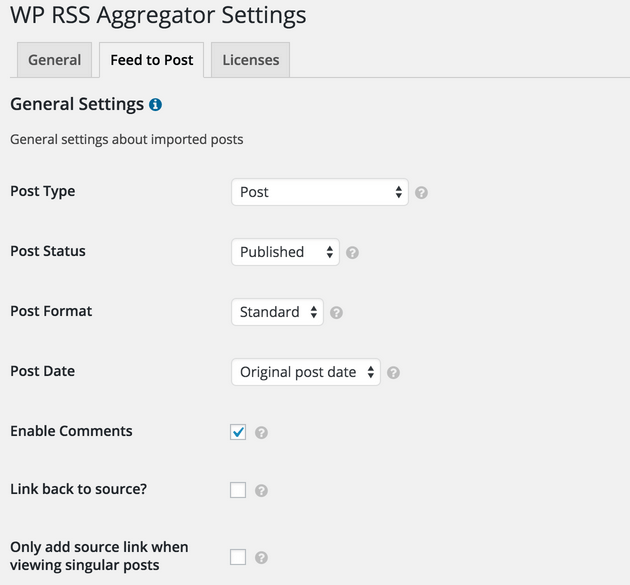
Task: Open help icon beside Post Date
Action: point(393,372)
